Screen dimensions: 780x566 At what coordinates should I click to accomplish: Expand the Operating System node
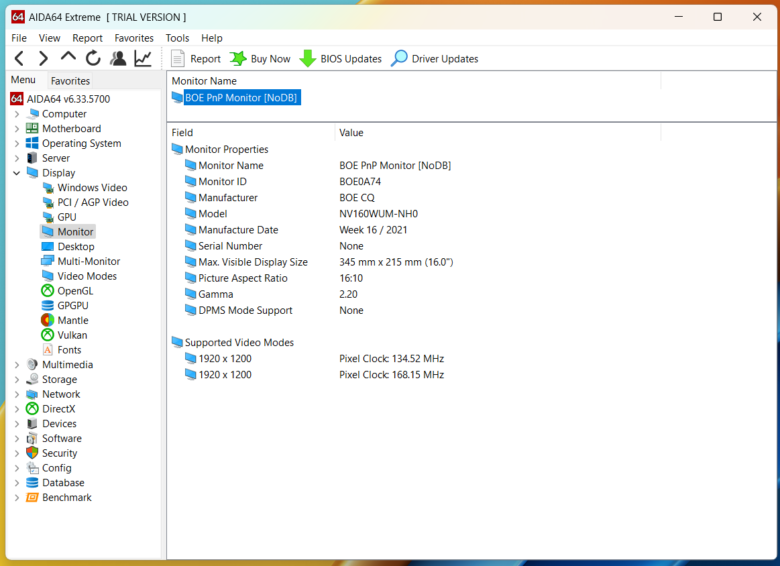17,143
